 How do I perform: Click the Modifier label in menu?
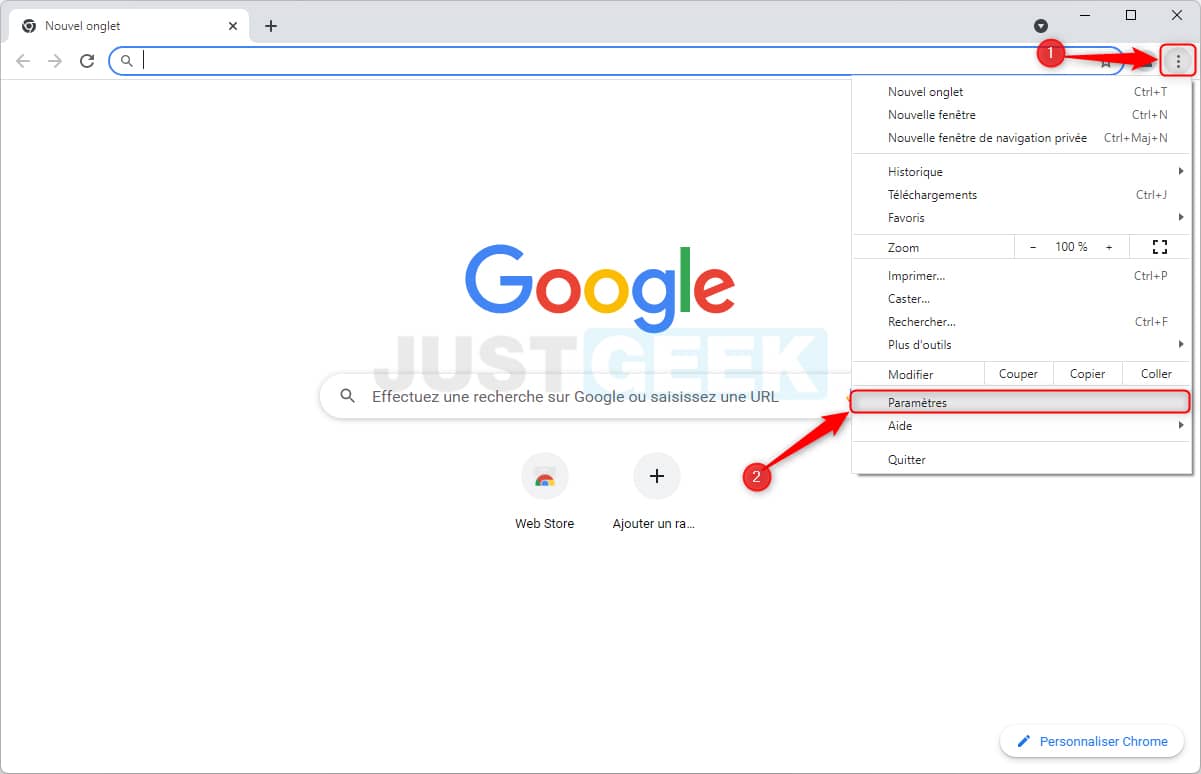[x=910, y=374]
